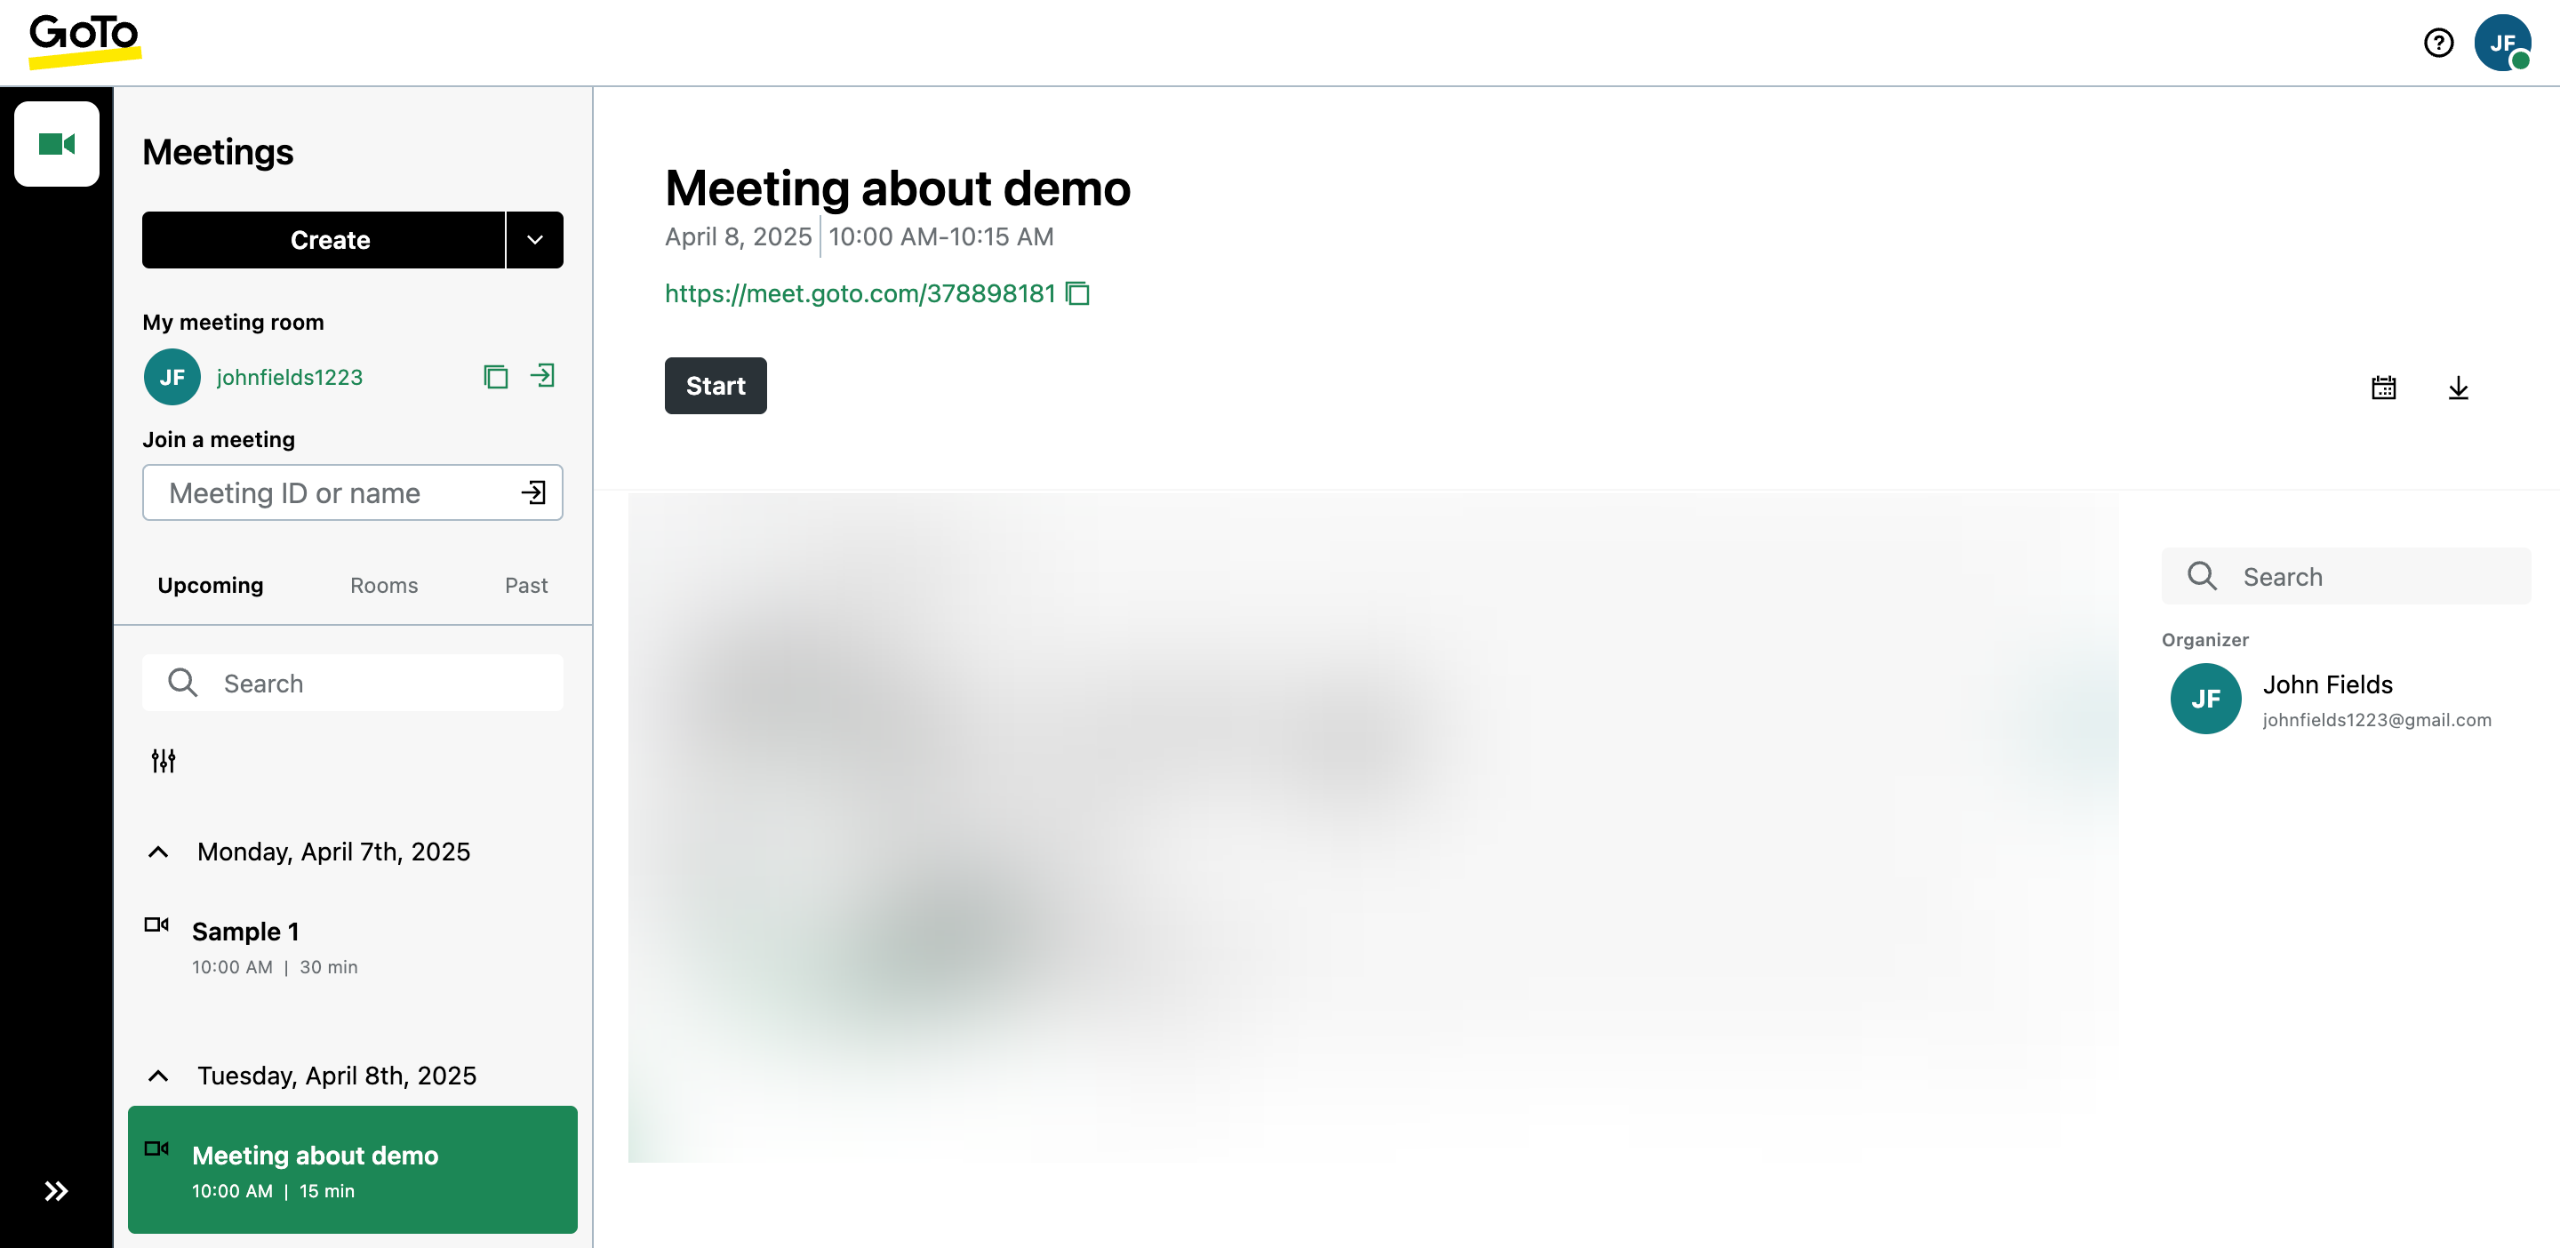Open the Meetings video camera sidebar icon
Image resolution: width=2560 pixels, height=1248 pixels.
[57, 144]
